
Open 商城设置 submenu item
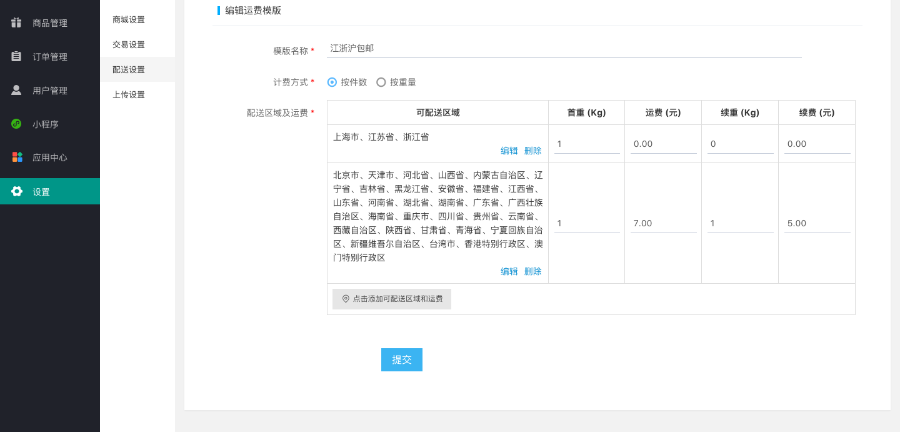click(128, 19)
